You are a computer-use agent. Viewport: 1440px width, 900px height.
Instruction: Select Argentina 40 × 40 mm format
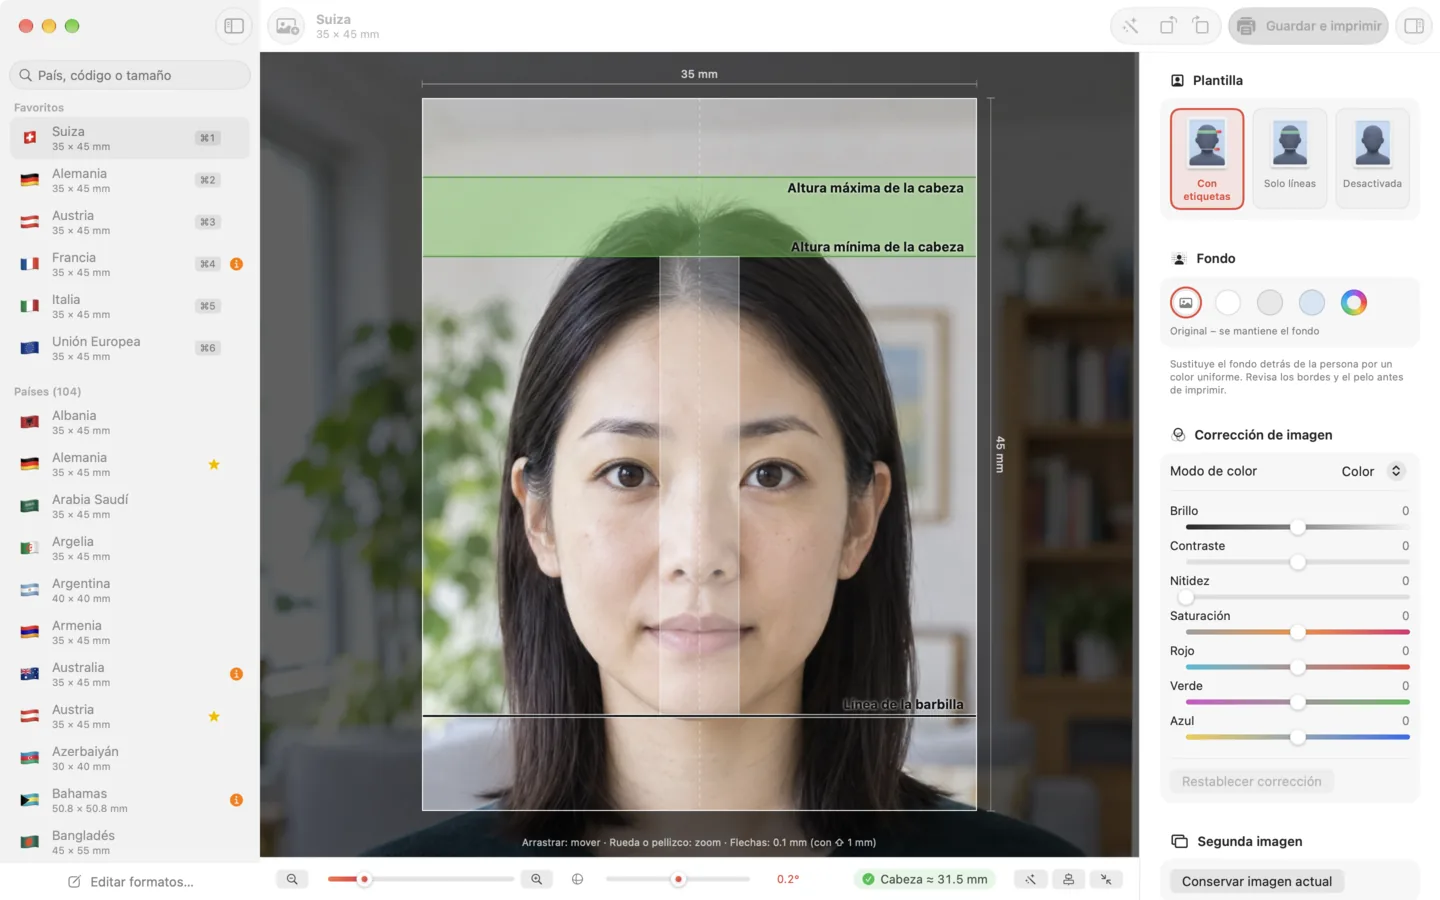[130, 590]
